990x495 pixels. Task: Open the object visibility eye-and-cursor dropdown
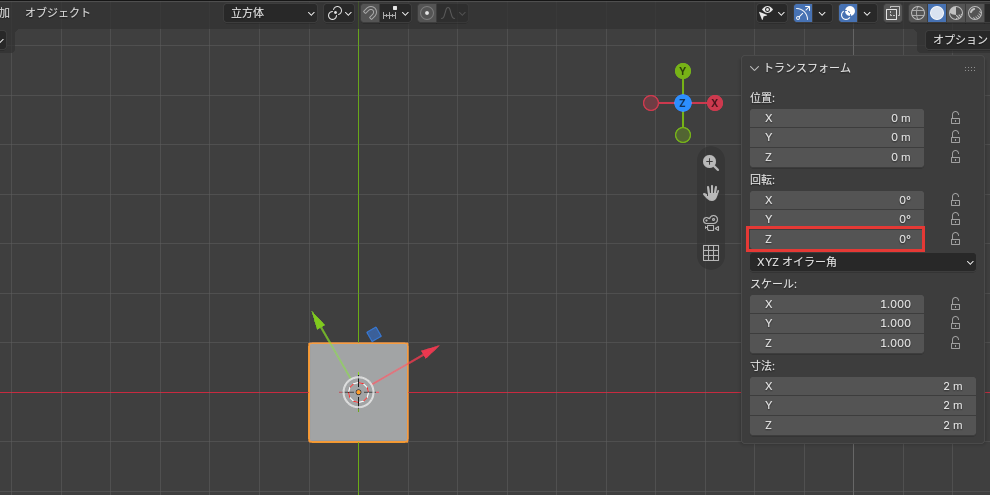[772, 13]
